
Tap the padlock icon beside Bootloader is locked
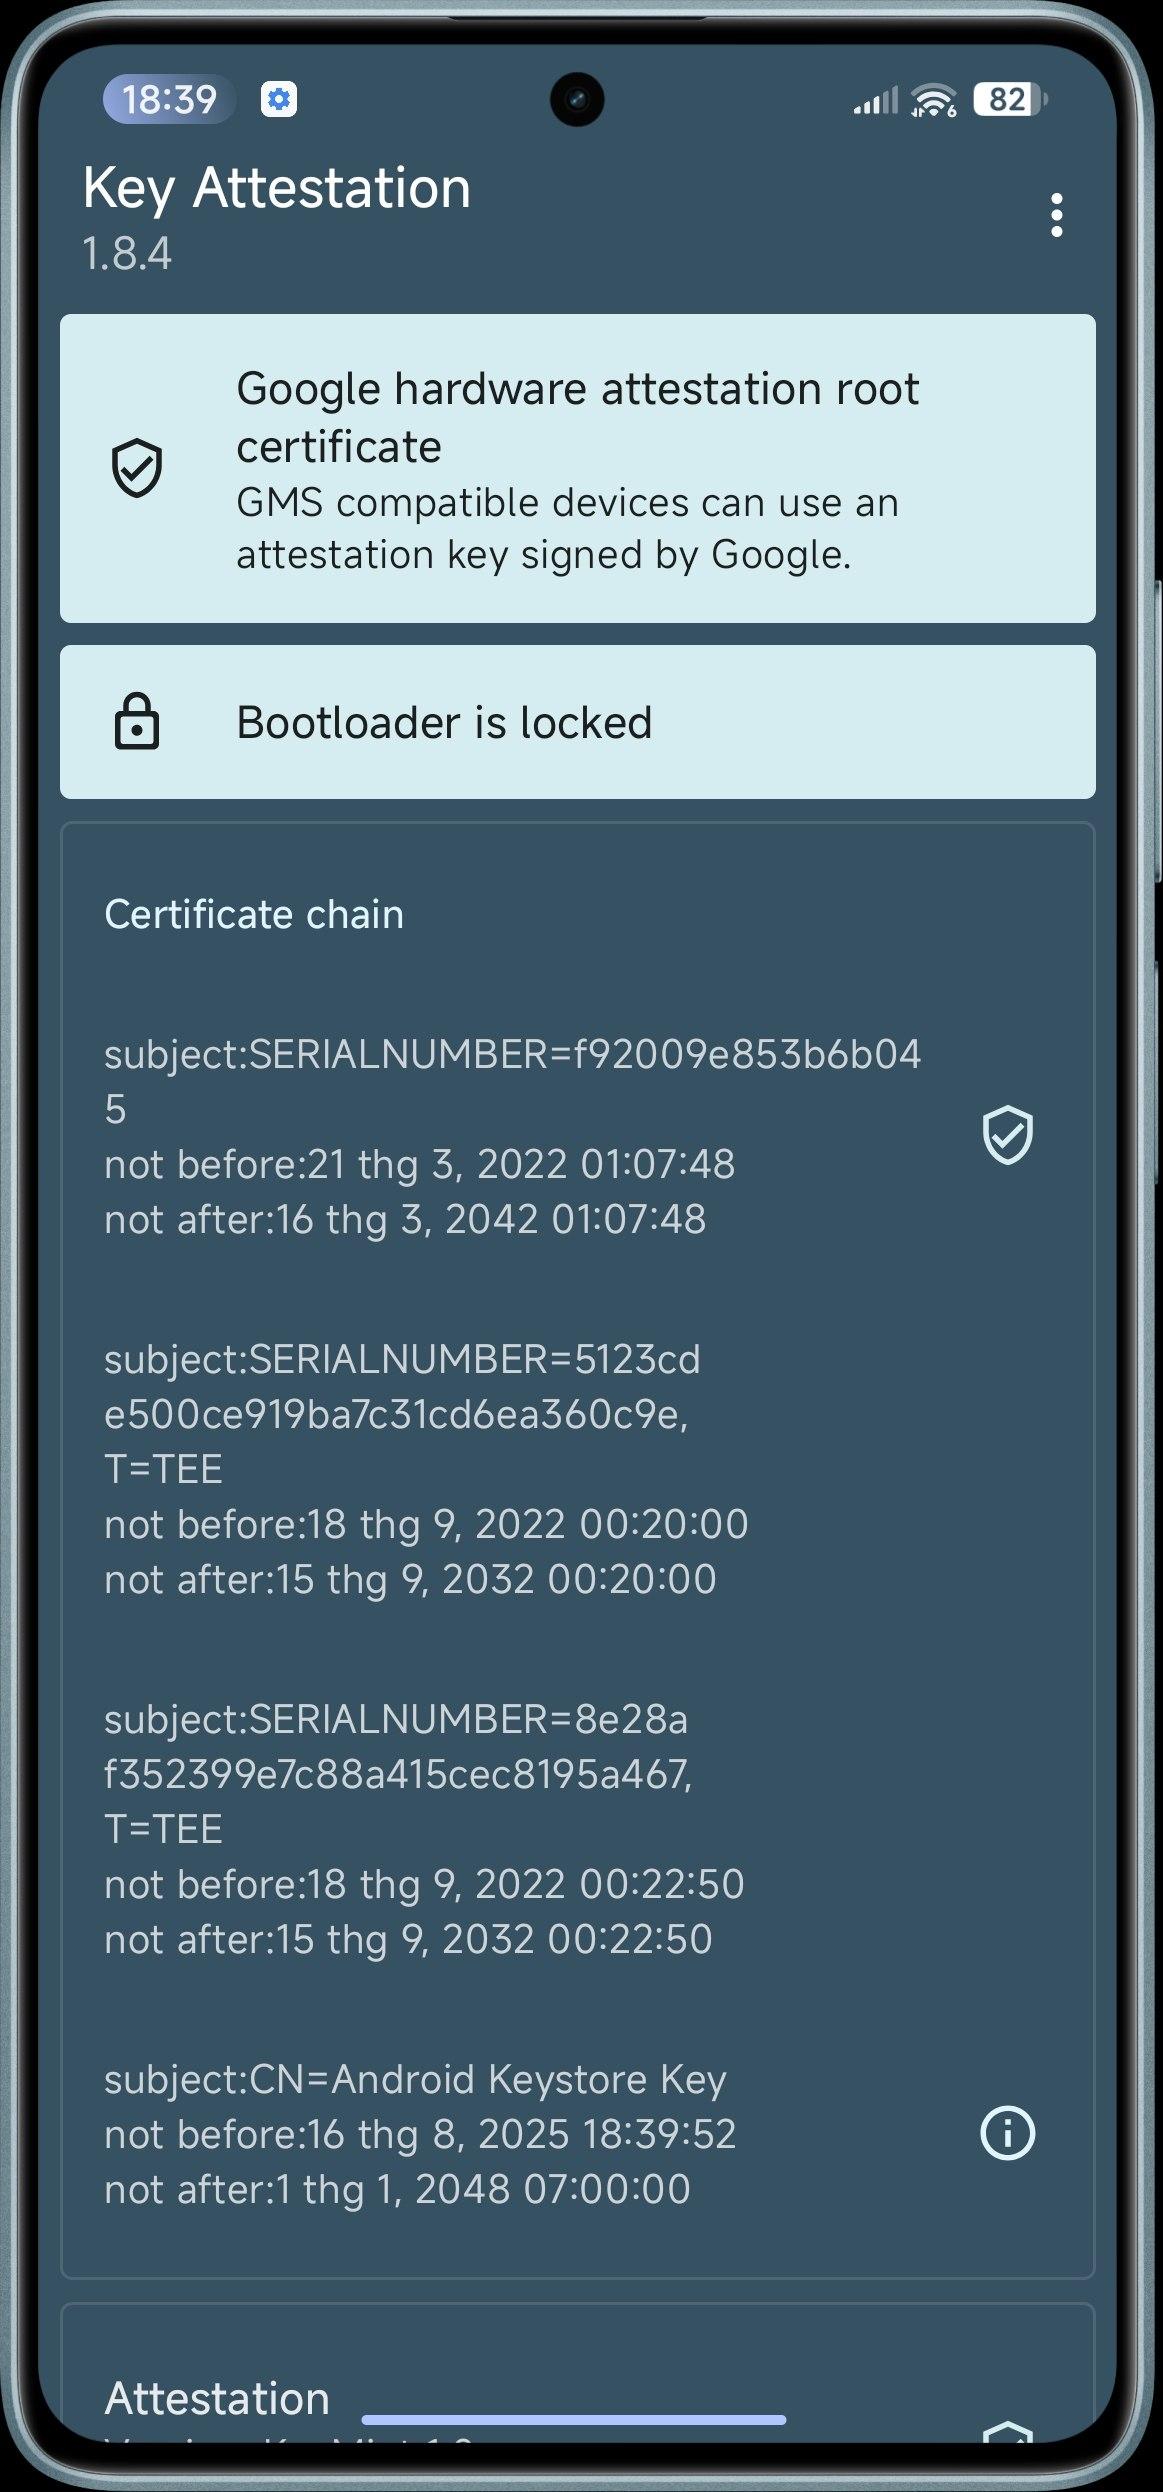pyautogui.click(x=137, y=721)
